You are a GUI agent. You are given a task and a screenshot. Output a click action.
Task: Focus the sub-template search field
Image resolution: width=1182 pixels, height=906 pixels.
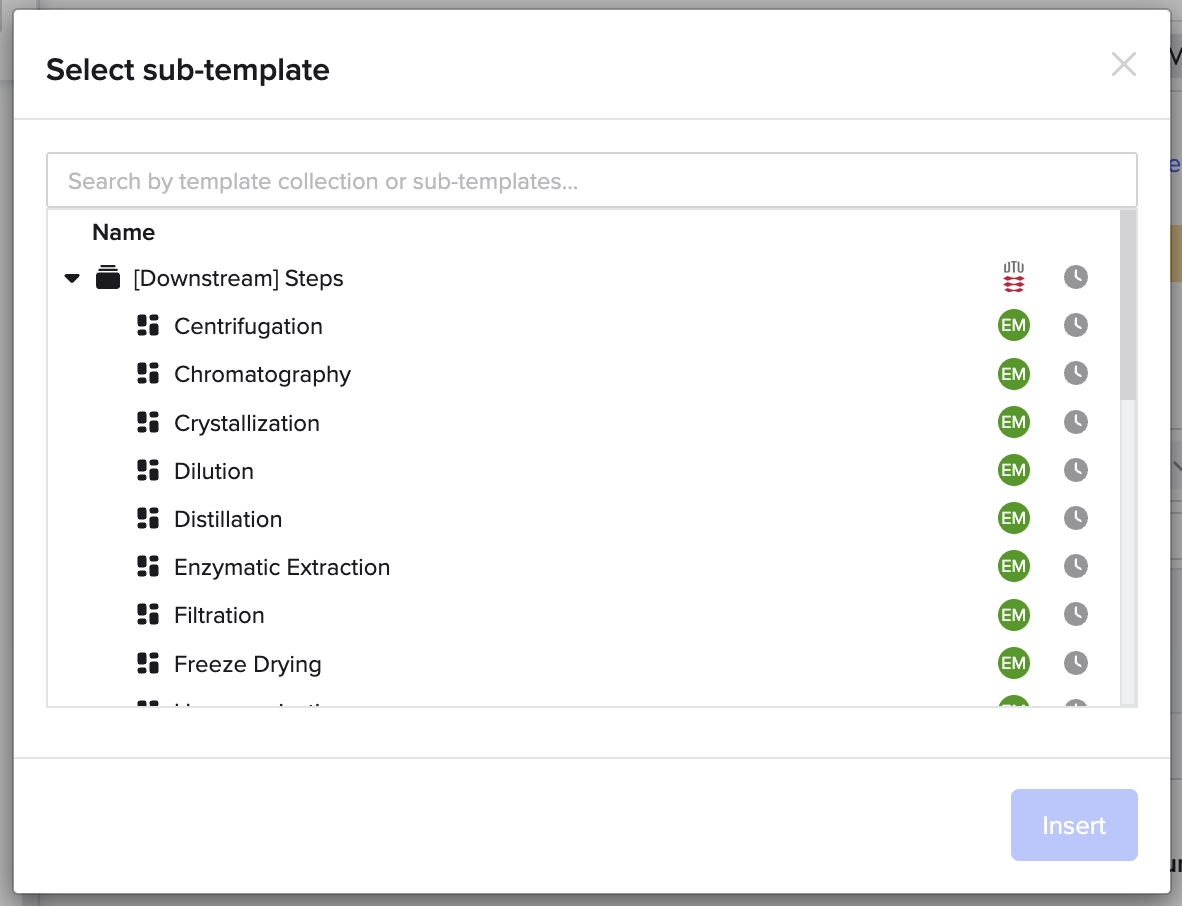tap(592, 180)
